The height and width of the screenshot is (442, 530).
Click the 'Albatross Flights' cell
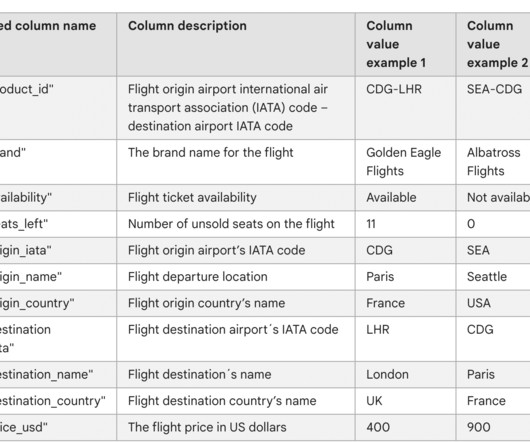pyautogui.click(x=493, y=162)
